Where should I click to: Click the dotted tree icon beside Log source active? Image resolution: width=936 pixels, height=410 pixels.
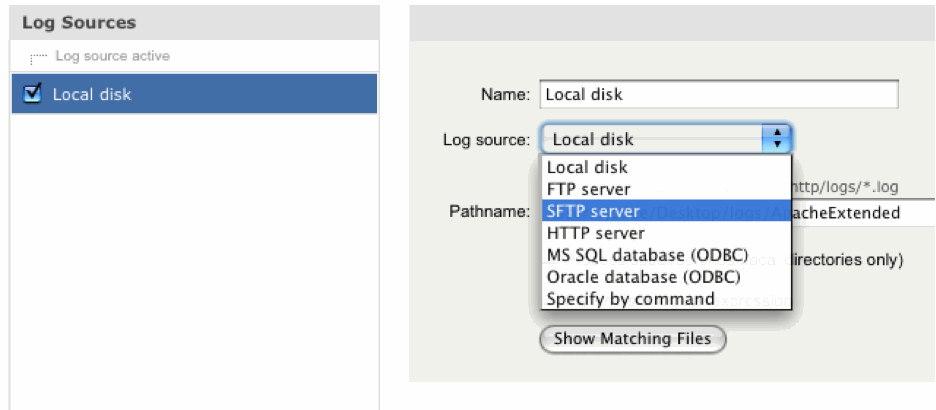click(x=38, y=58)
